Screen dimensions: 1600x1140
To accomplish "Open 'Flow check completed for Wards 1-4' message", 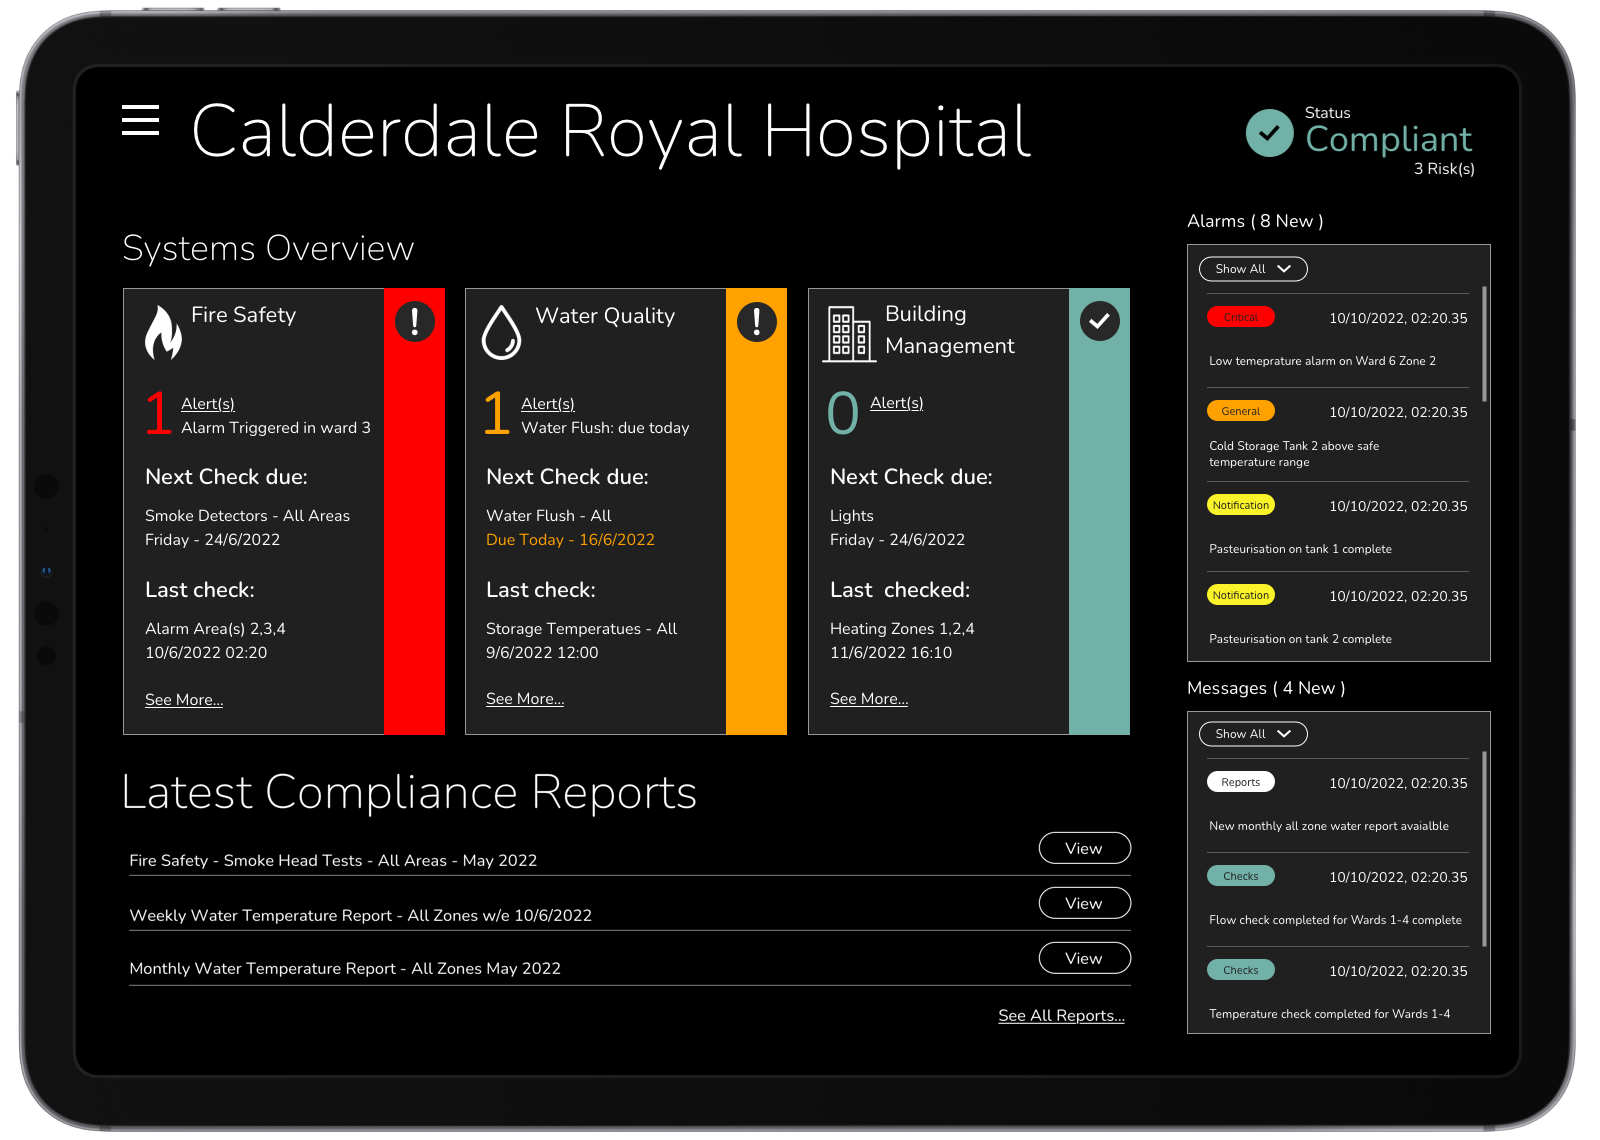I will pyautogui.click(x=1335, y=920).
